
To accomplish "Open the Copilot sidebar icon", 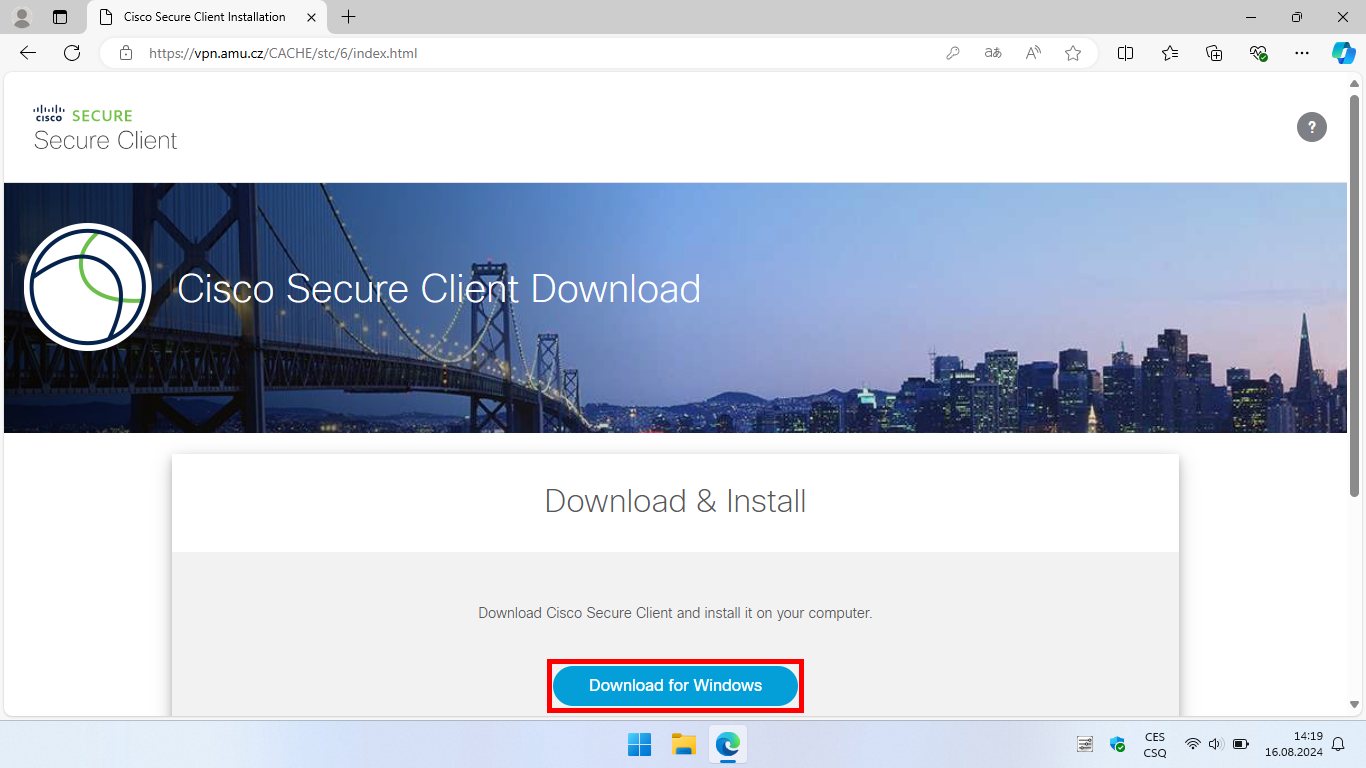I will coord(1343,53).
